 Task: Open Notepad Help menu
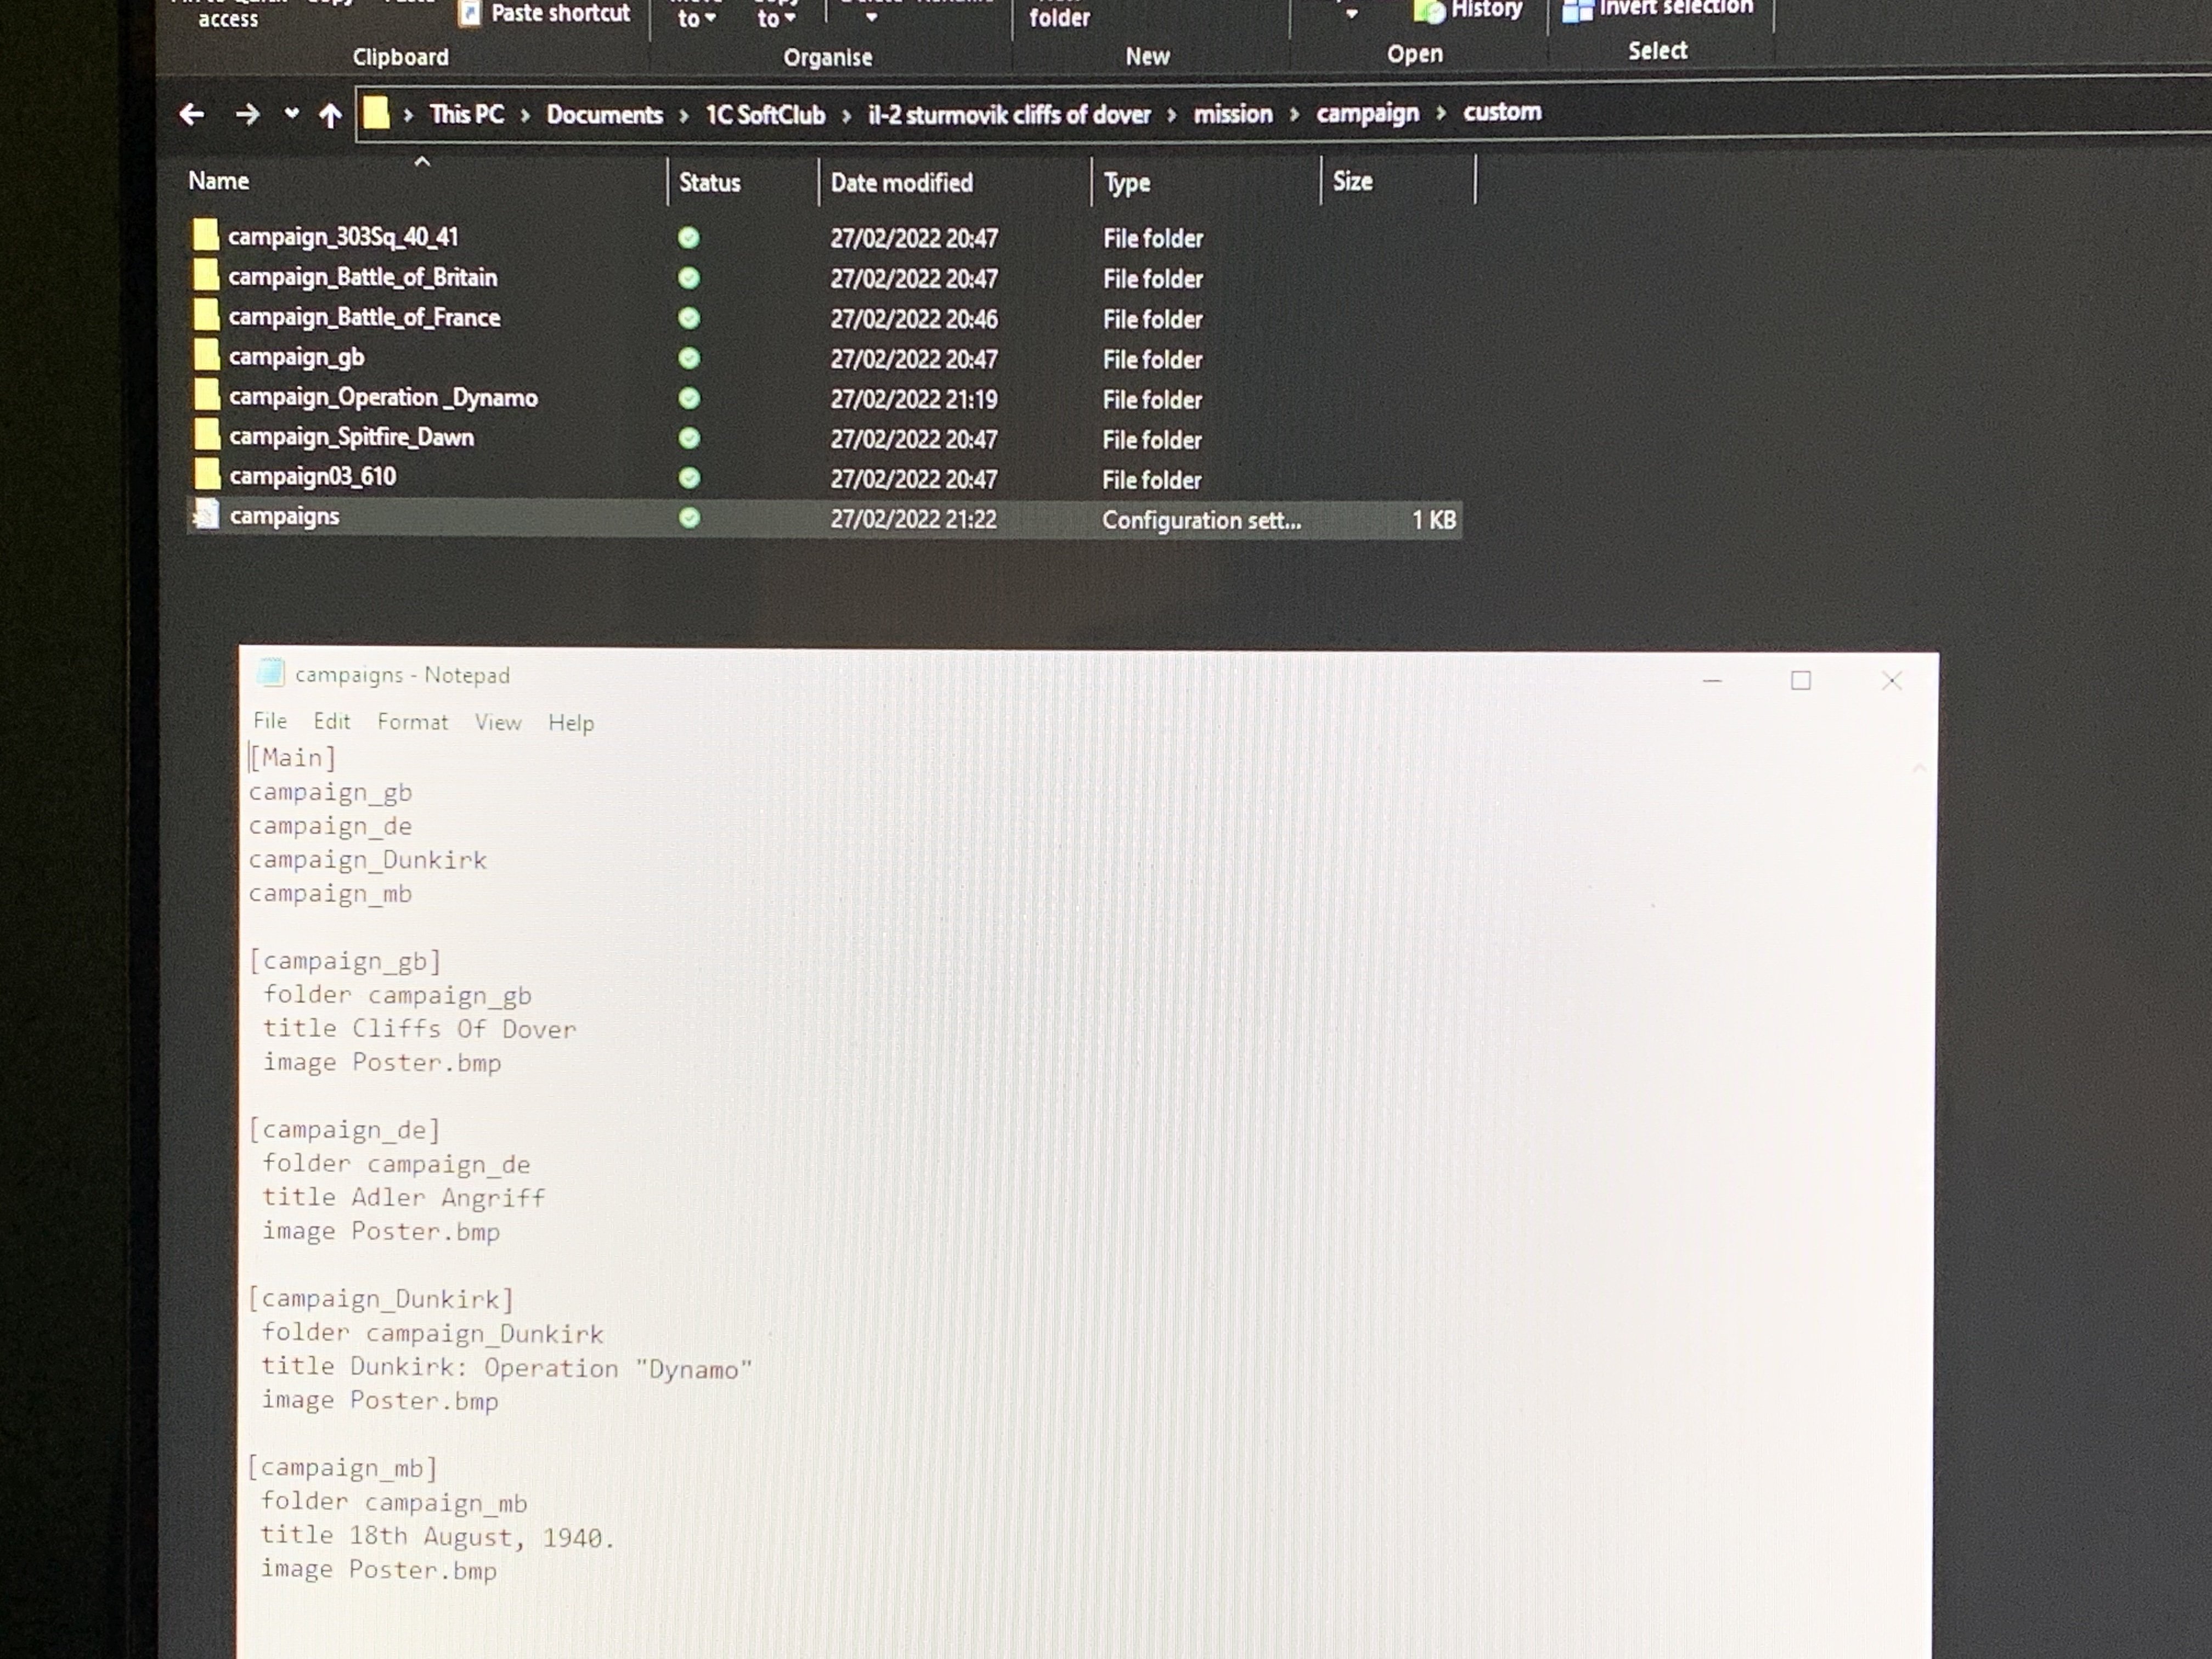coord(571,723)
